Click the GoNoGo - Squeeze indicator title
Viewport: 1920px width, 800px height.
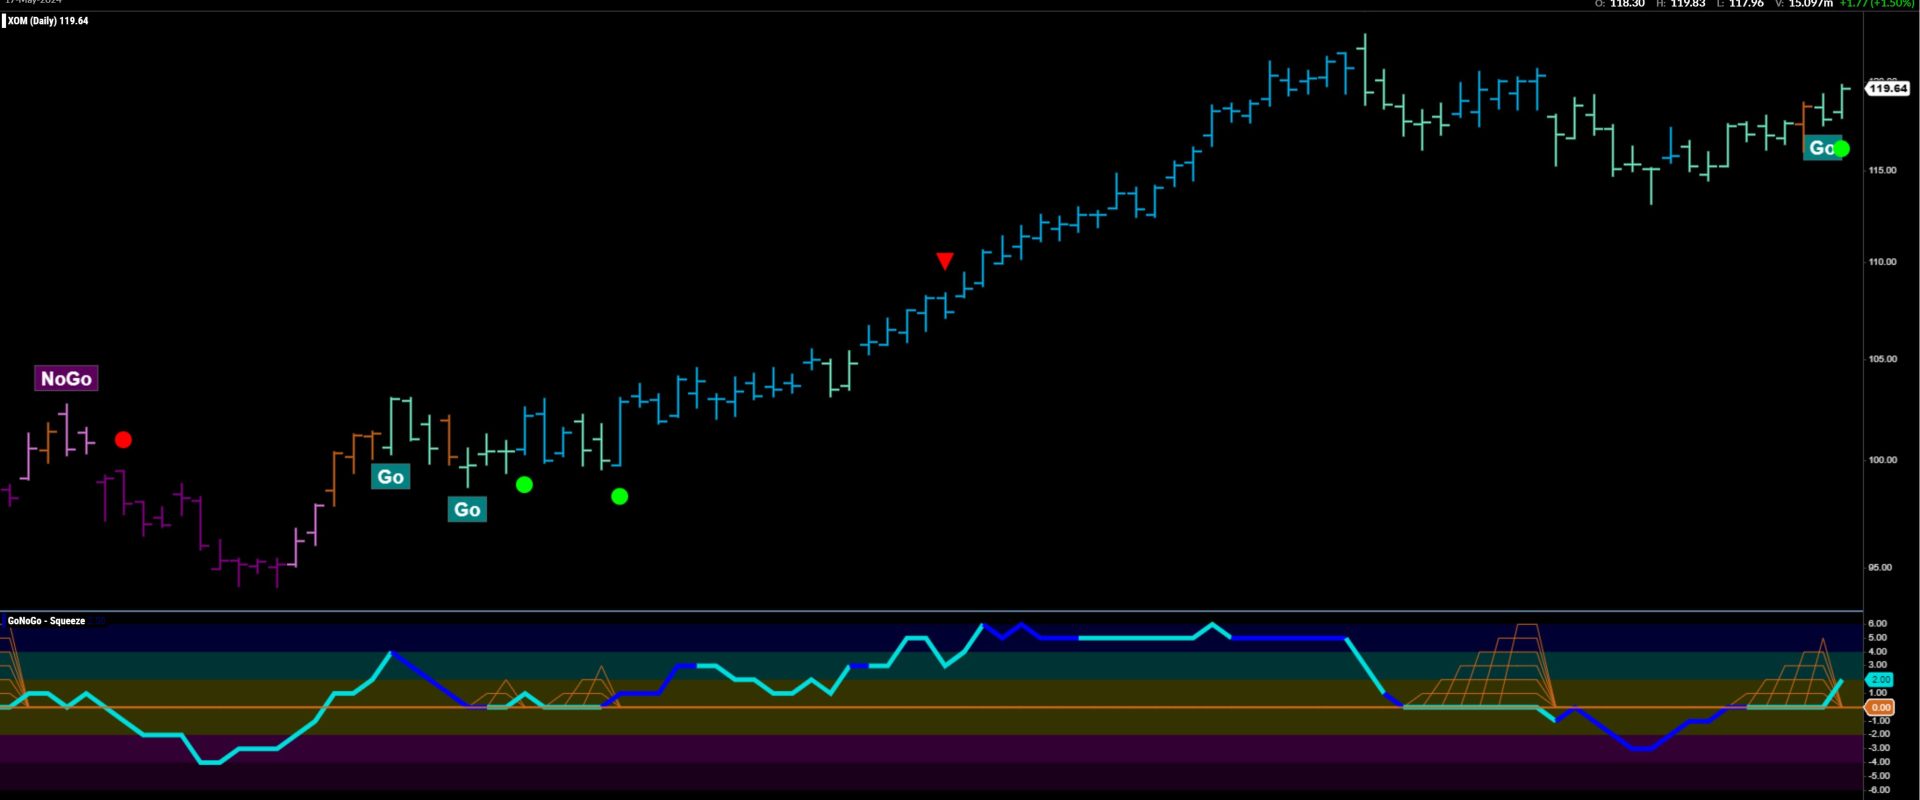[46, 621]
